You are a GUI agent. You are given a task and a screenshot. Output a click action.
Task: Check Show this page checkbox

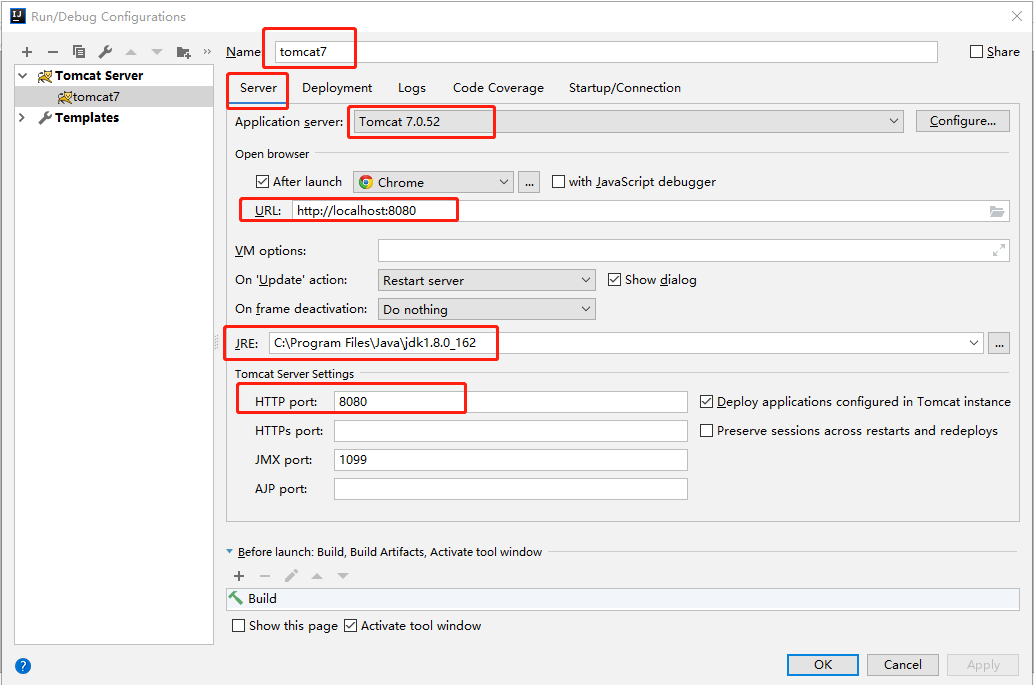pyautogui.click(x=239, y=626)
